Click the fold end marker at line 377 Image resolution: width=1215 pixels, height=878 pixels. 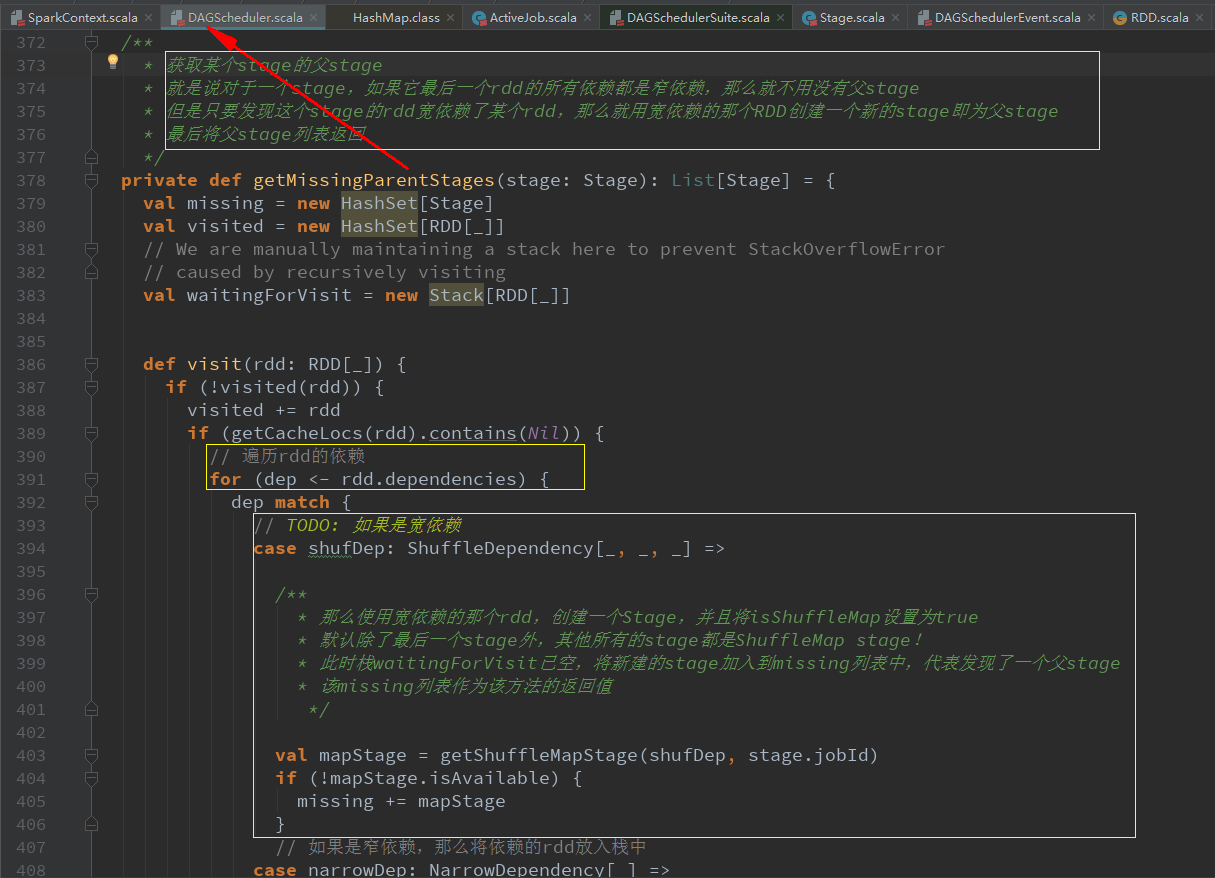click(x=91, y=157)
